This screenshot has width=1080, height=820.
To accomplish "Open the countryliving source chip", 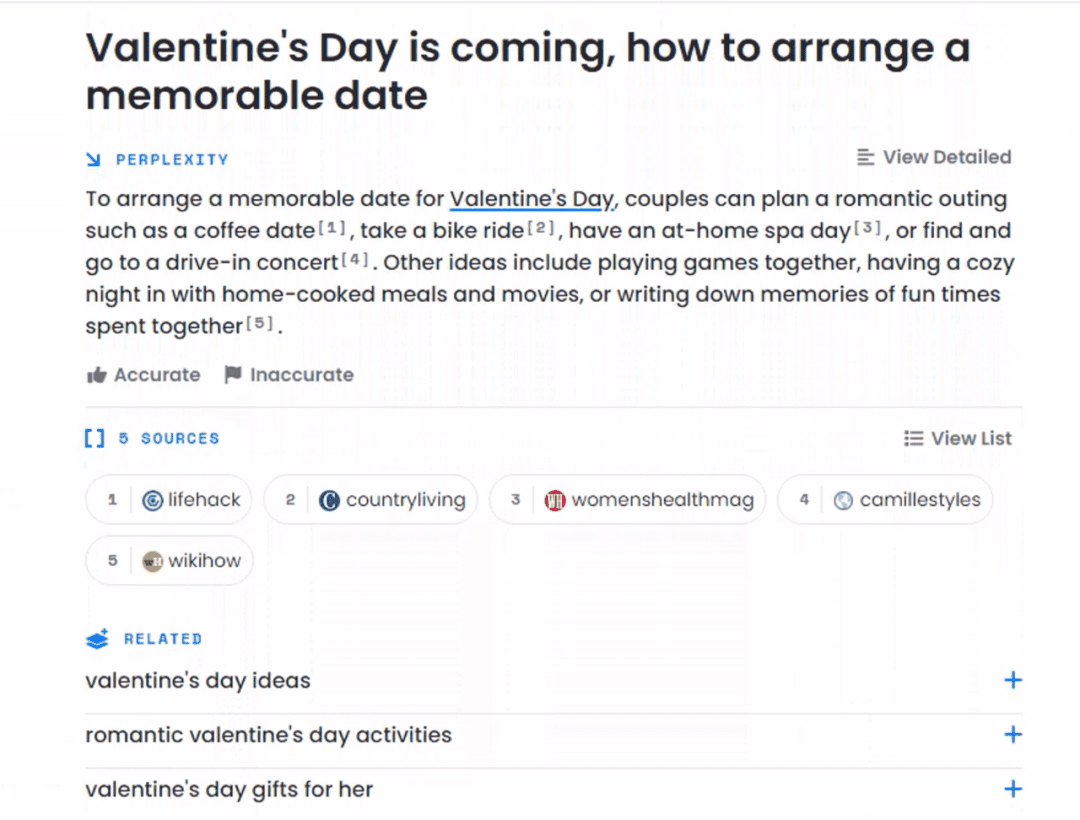I will (371, 500).
